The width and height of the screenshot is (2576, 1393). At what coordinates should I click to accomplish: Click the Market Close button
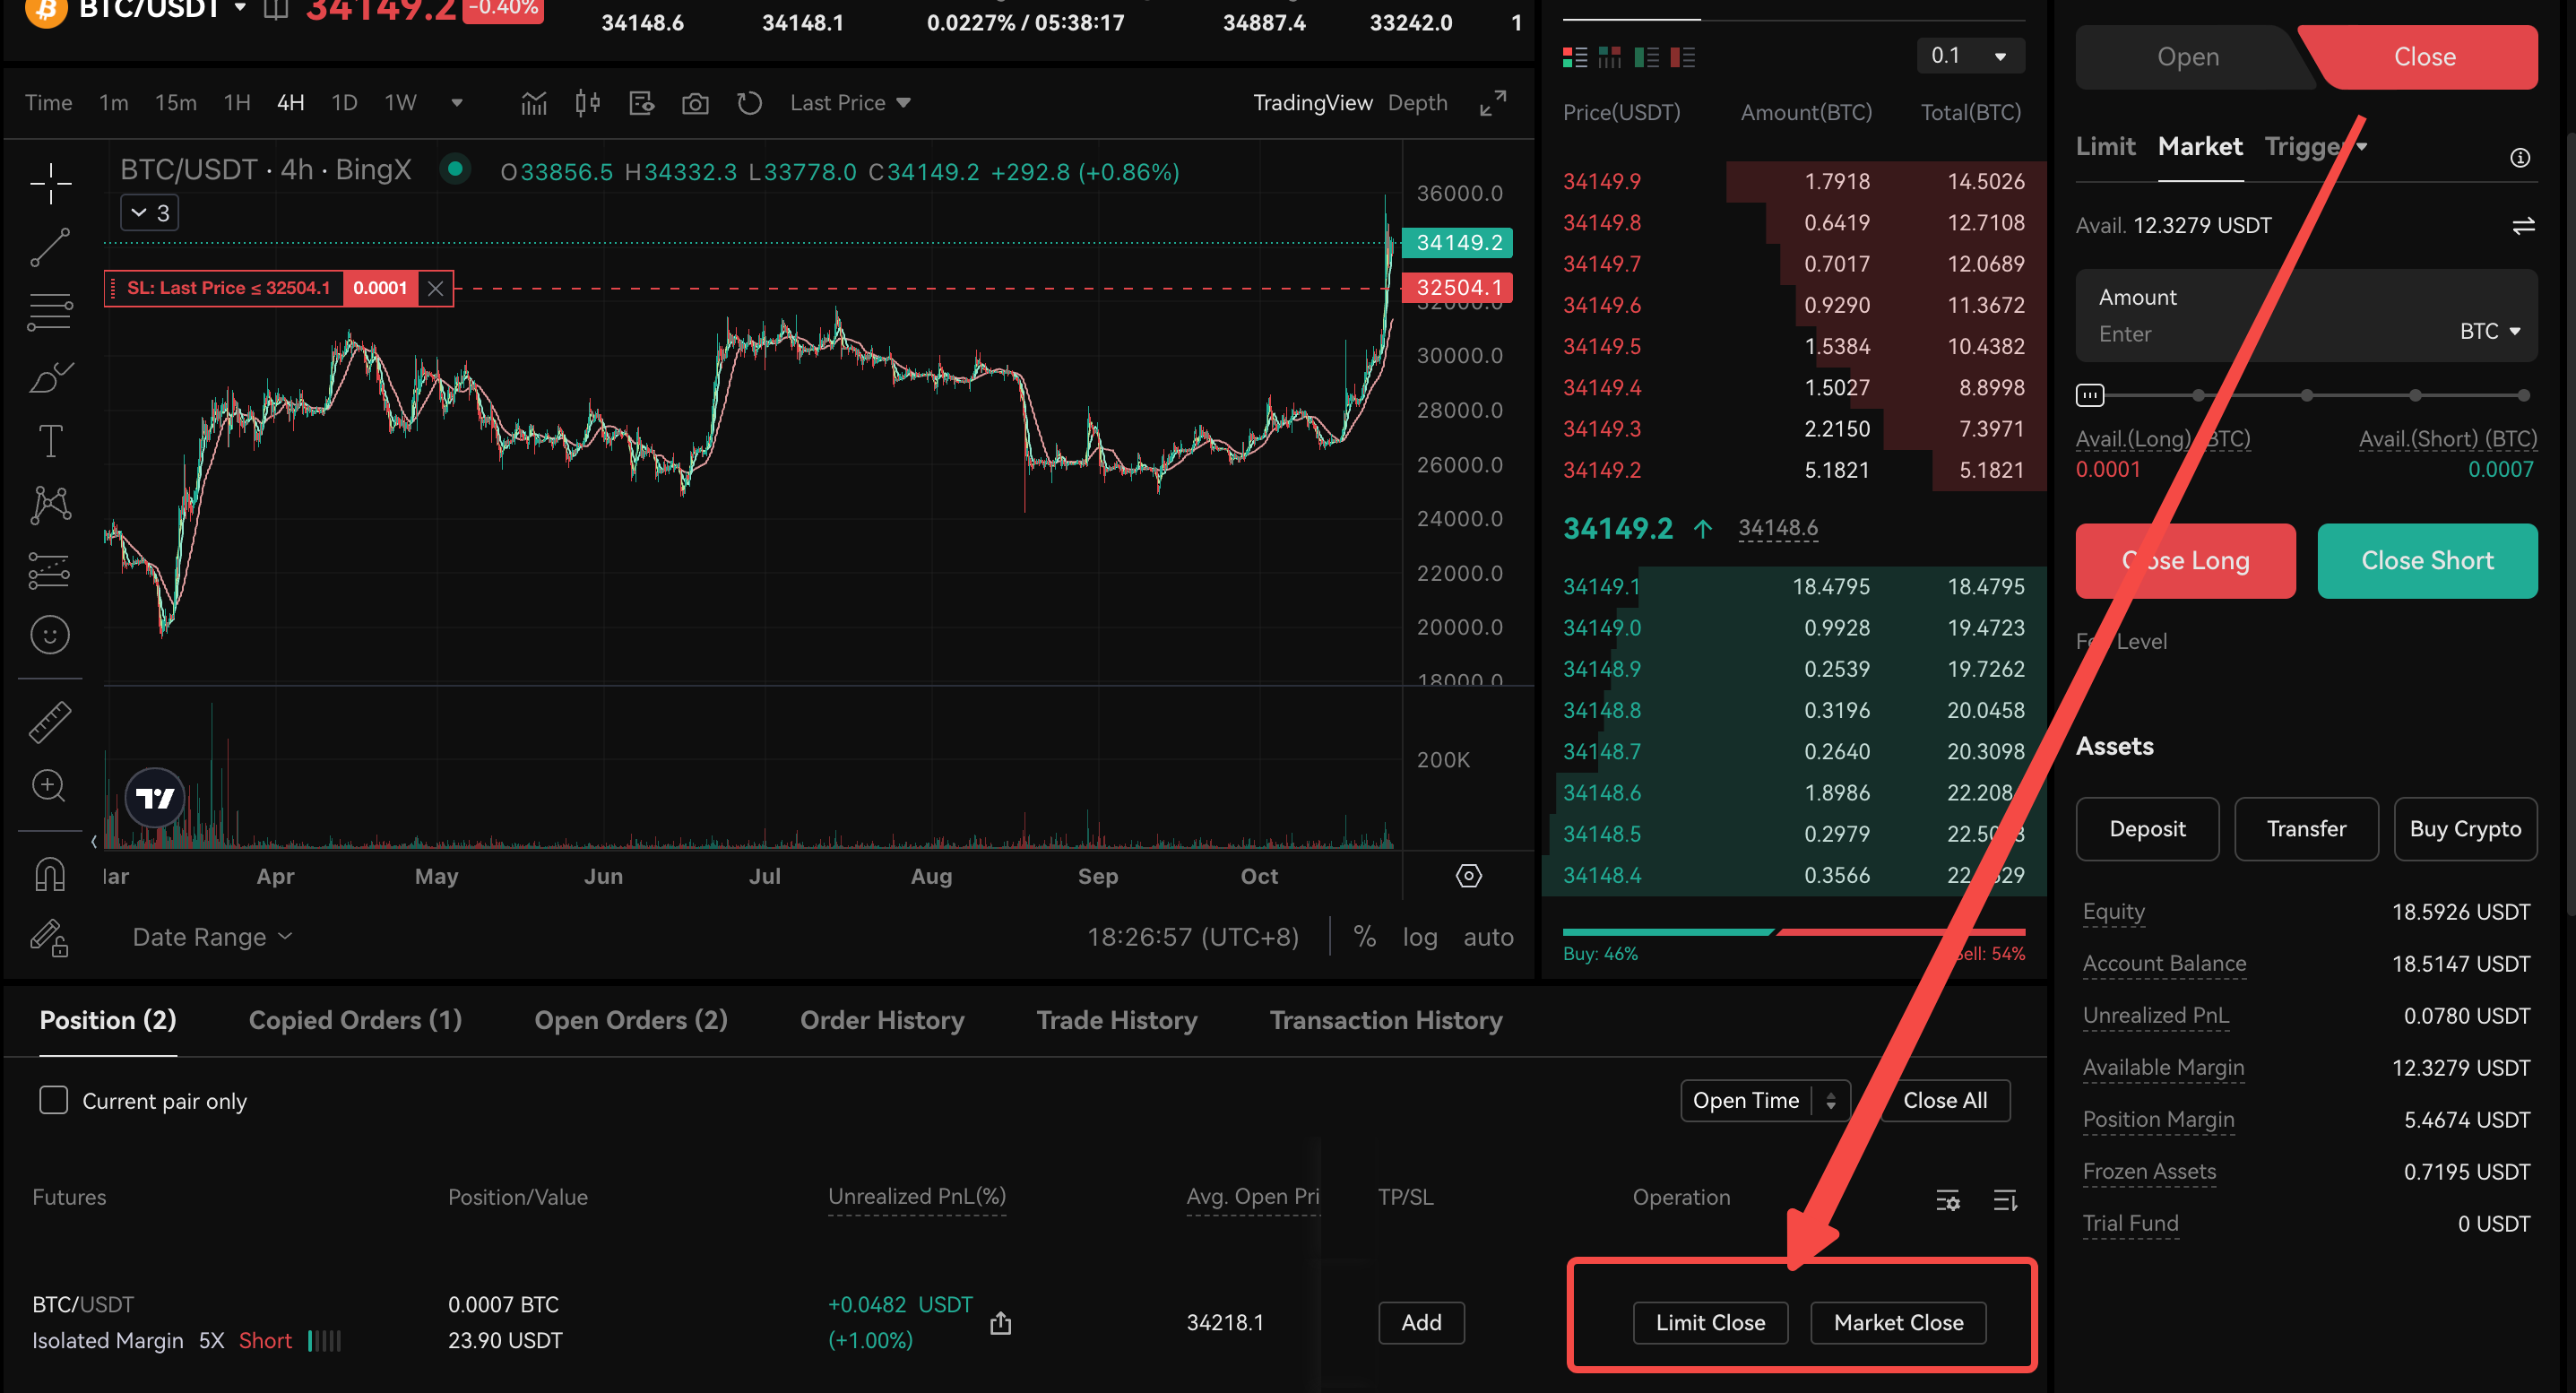click(x=1897, y=1323)
